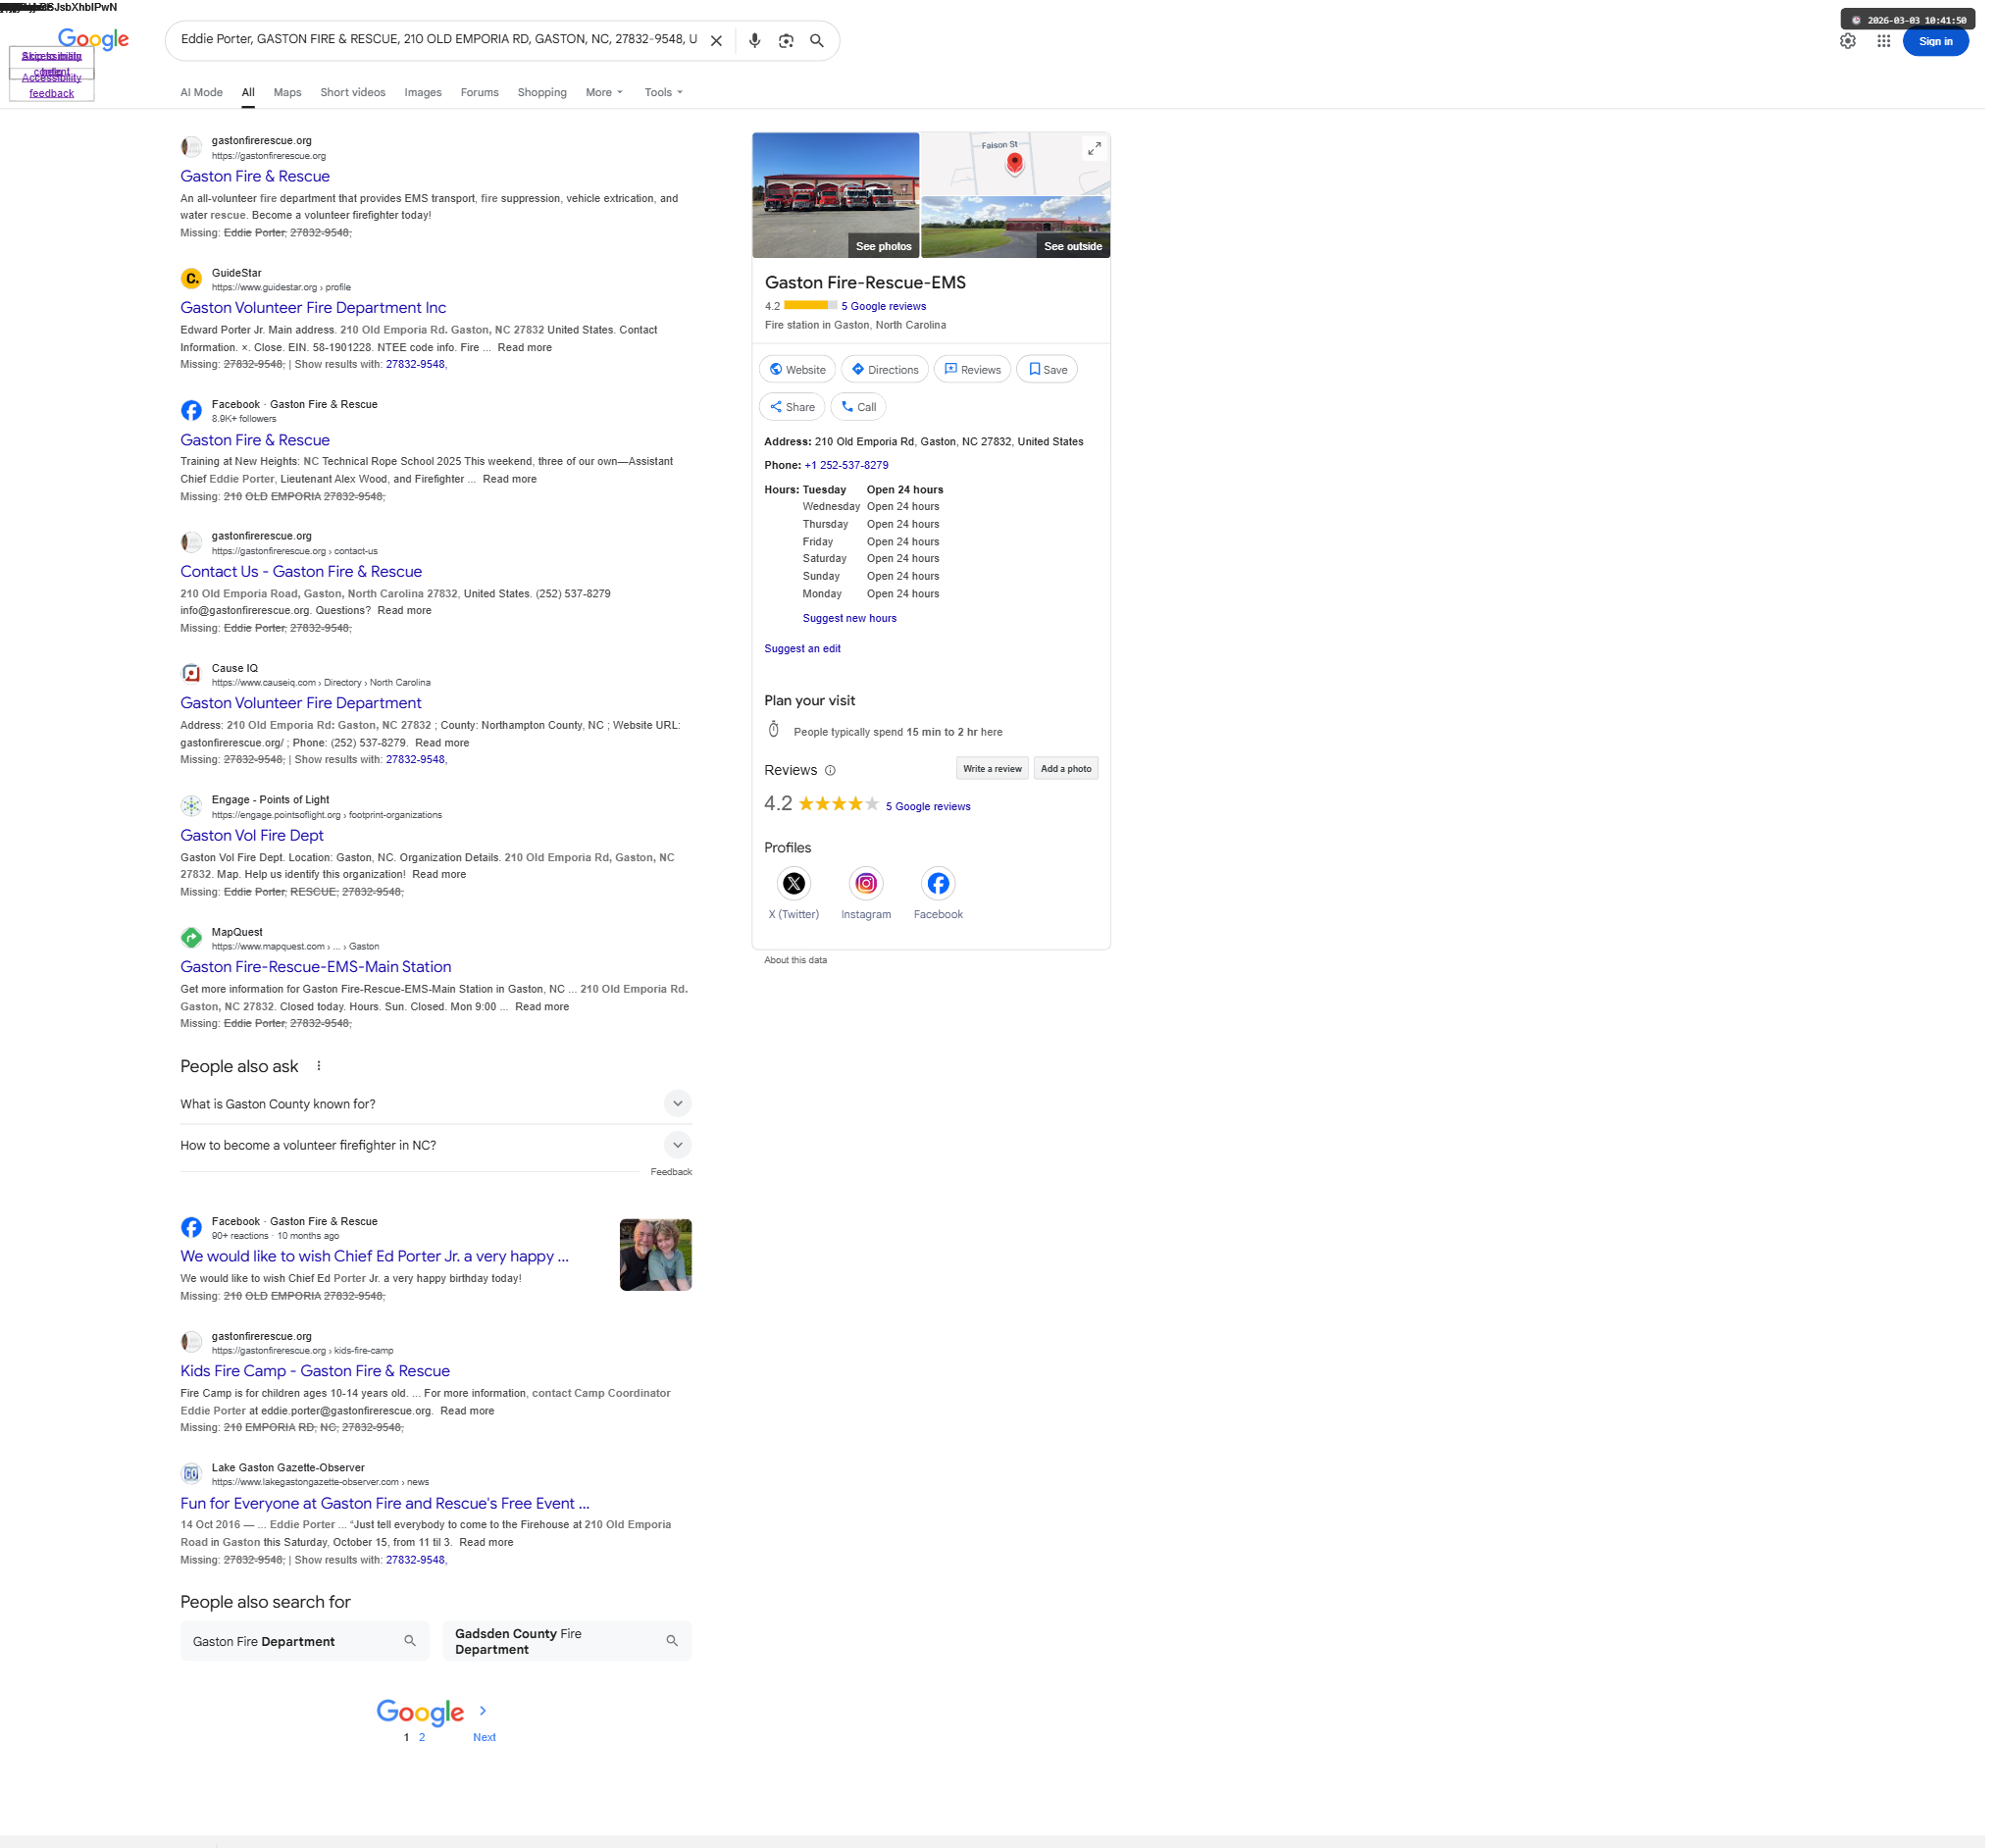Select 'Gadsden County Fire Department' related search
The height and width of the screenshot is (1848, 1997).
567,1642
